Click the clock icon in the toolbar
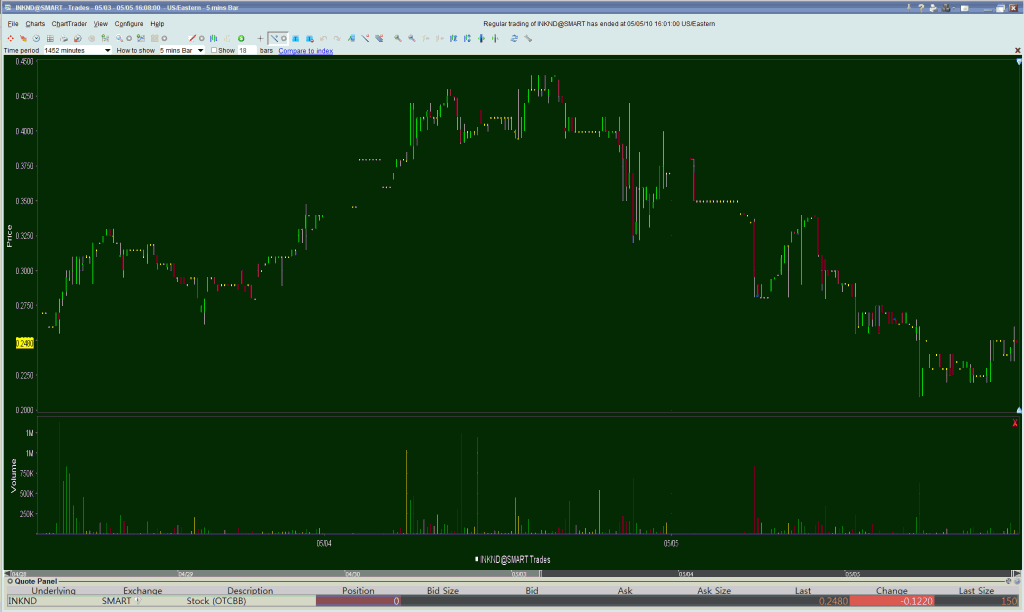 point(36,38)
